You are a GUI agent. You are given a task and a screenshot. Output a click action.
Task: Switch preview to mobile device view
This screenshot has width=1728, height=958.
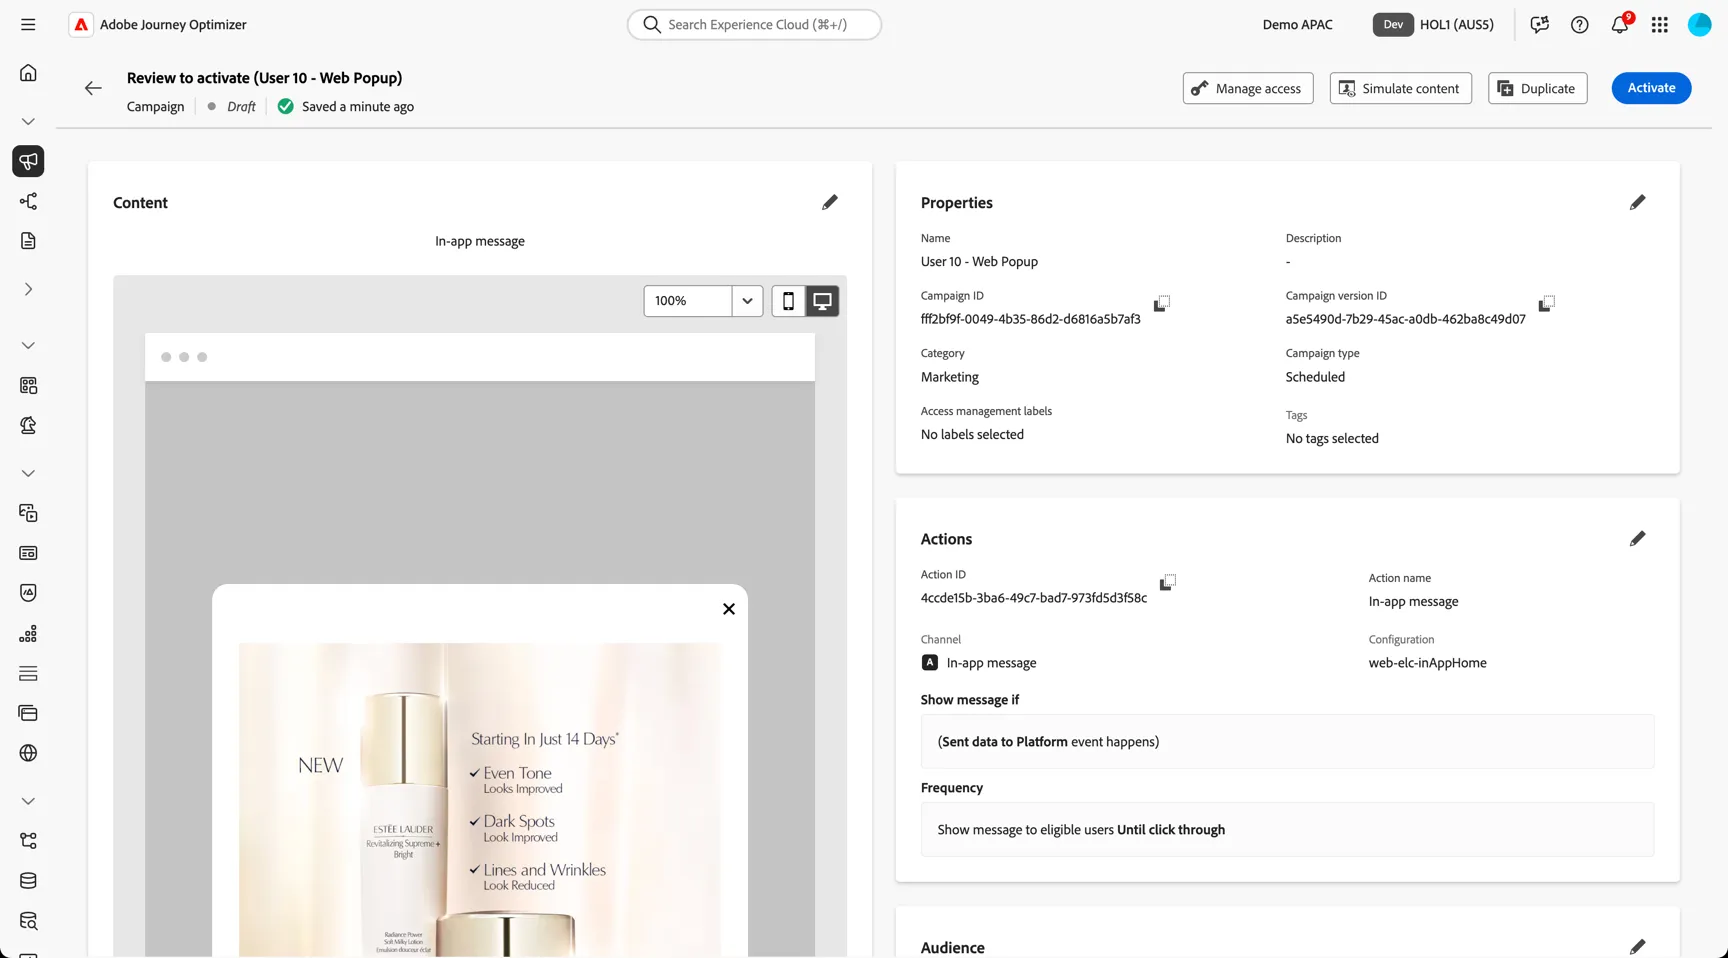(x=788, y=301)
